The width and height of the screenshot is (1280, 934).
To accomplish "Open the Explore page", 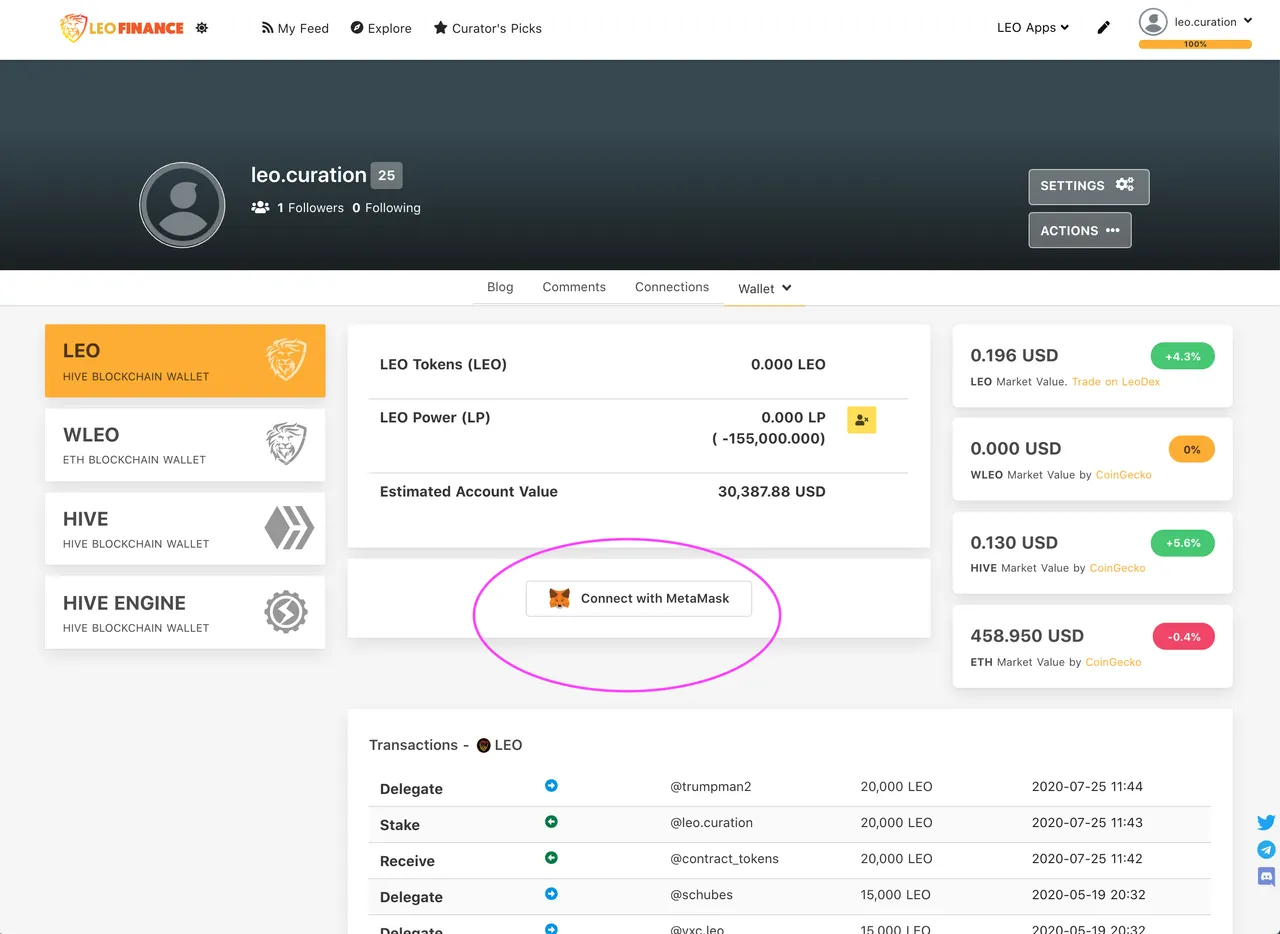I will pos(381,28).
